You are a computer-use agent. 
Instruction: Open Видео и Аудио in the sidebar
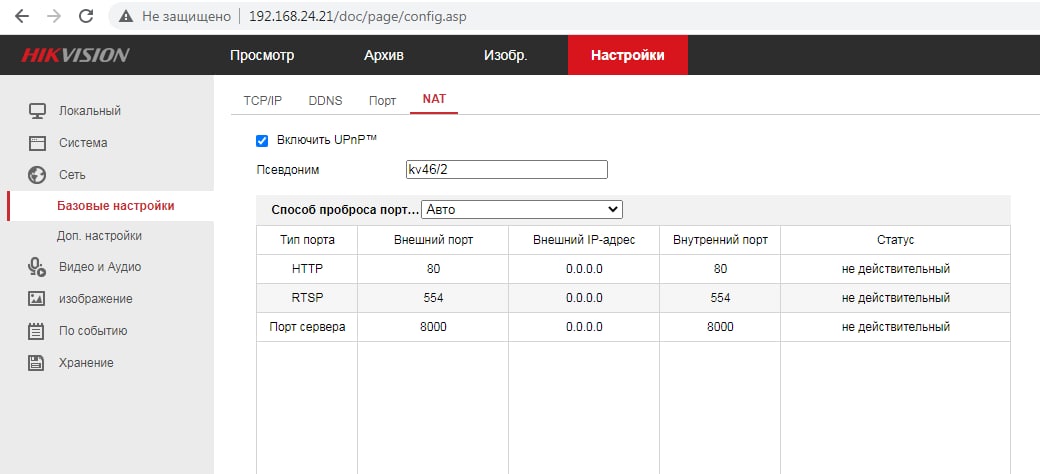[99, 267]
